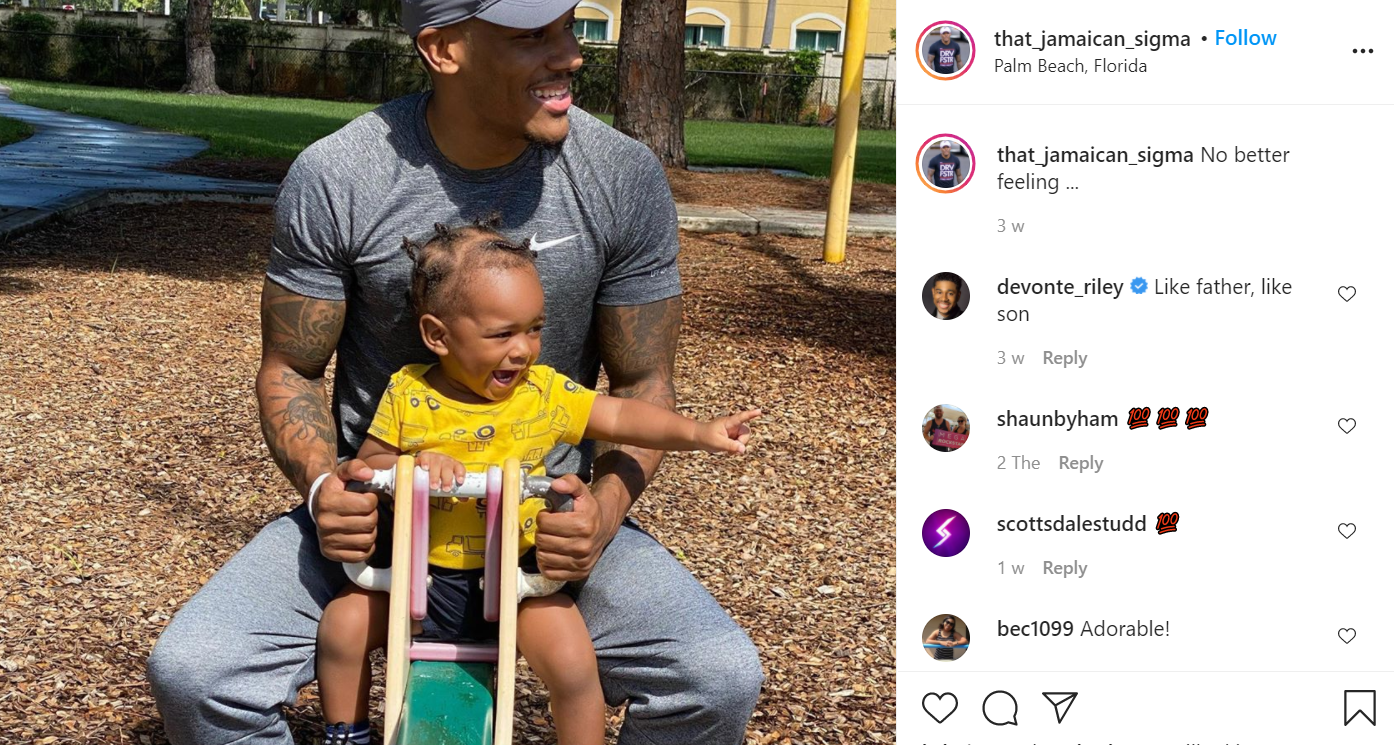This screenshot has width=1394, height=745.
Task: Share post via paper plane icon
Action: click(x=1060, y=708)
